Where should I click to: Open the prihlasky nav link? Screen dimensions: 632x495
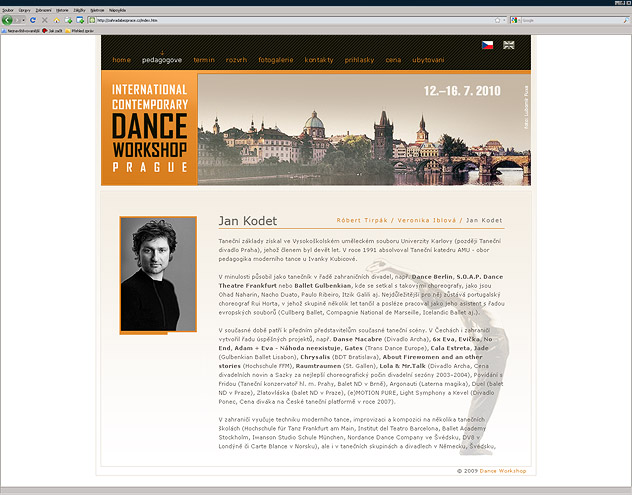pos(359,60)
